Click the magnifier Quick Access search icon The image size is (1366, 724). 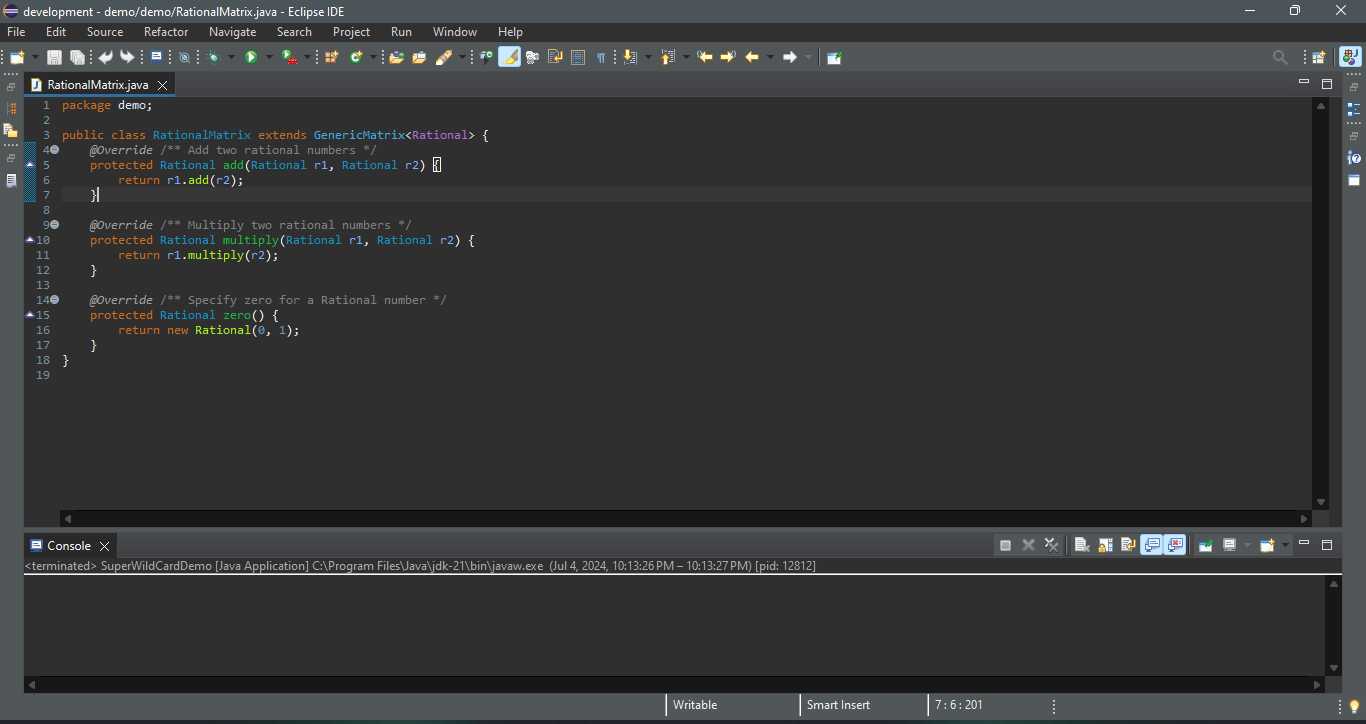[x=1280, y=58]
